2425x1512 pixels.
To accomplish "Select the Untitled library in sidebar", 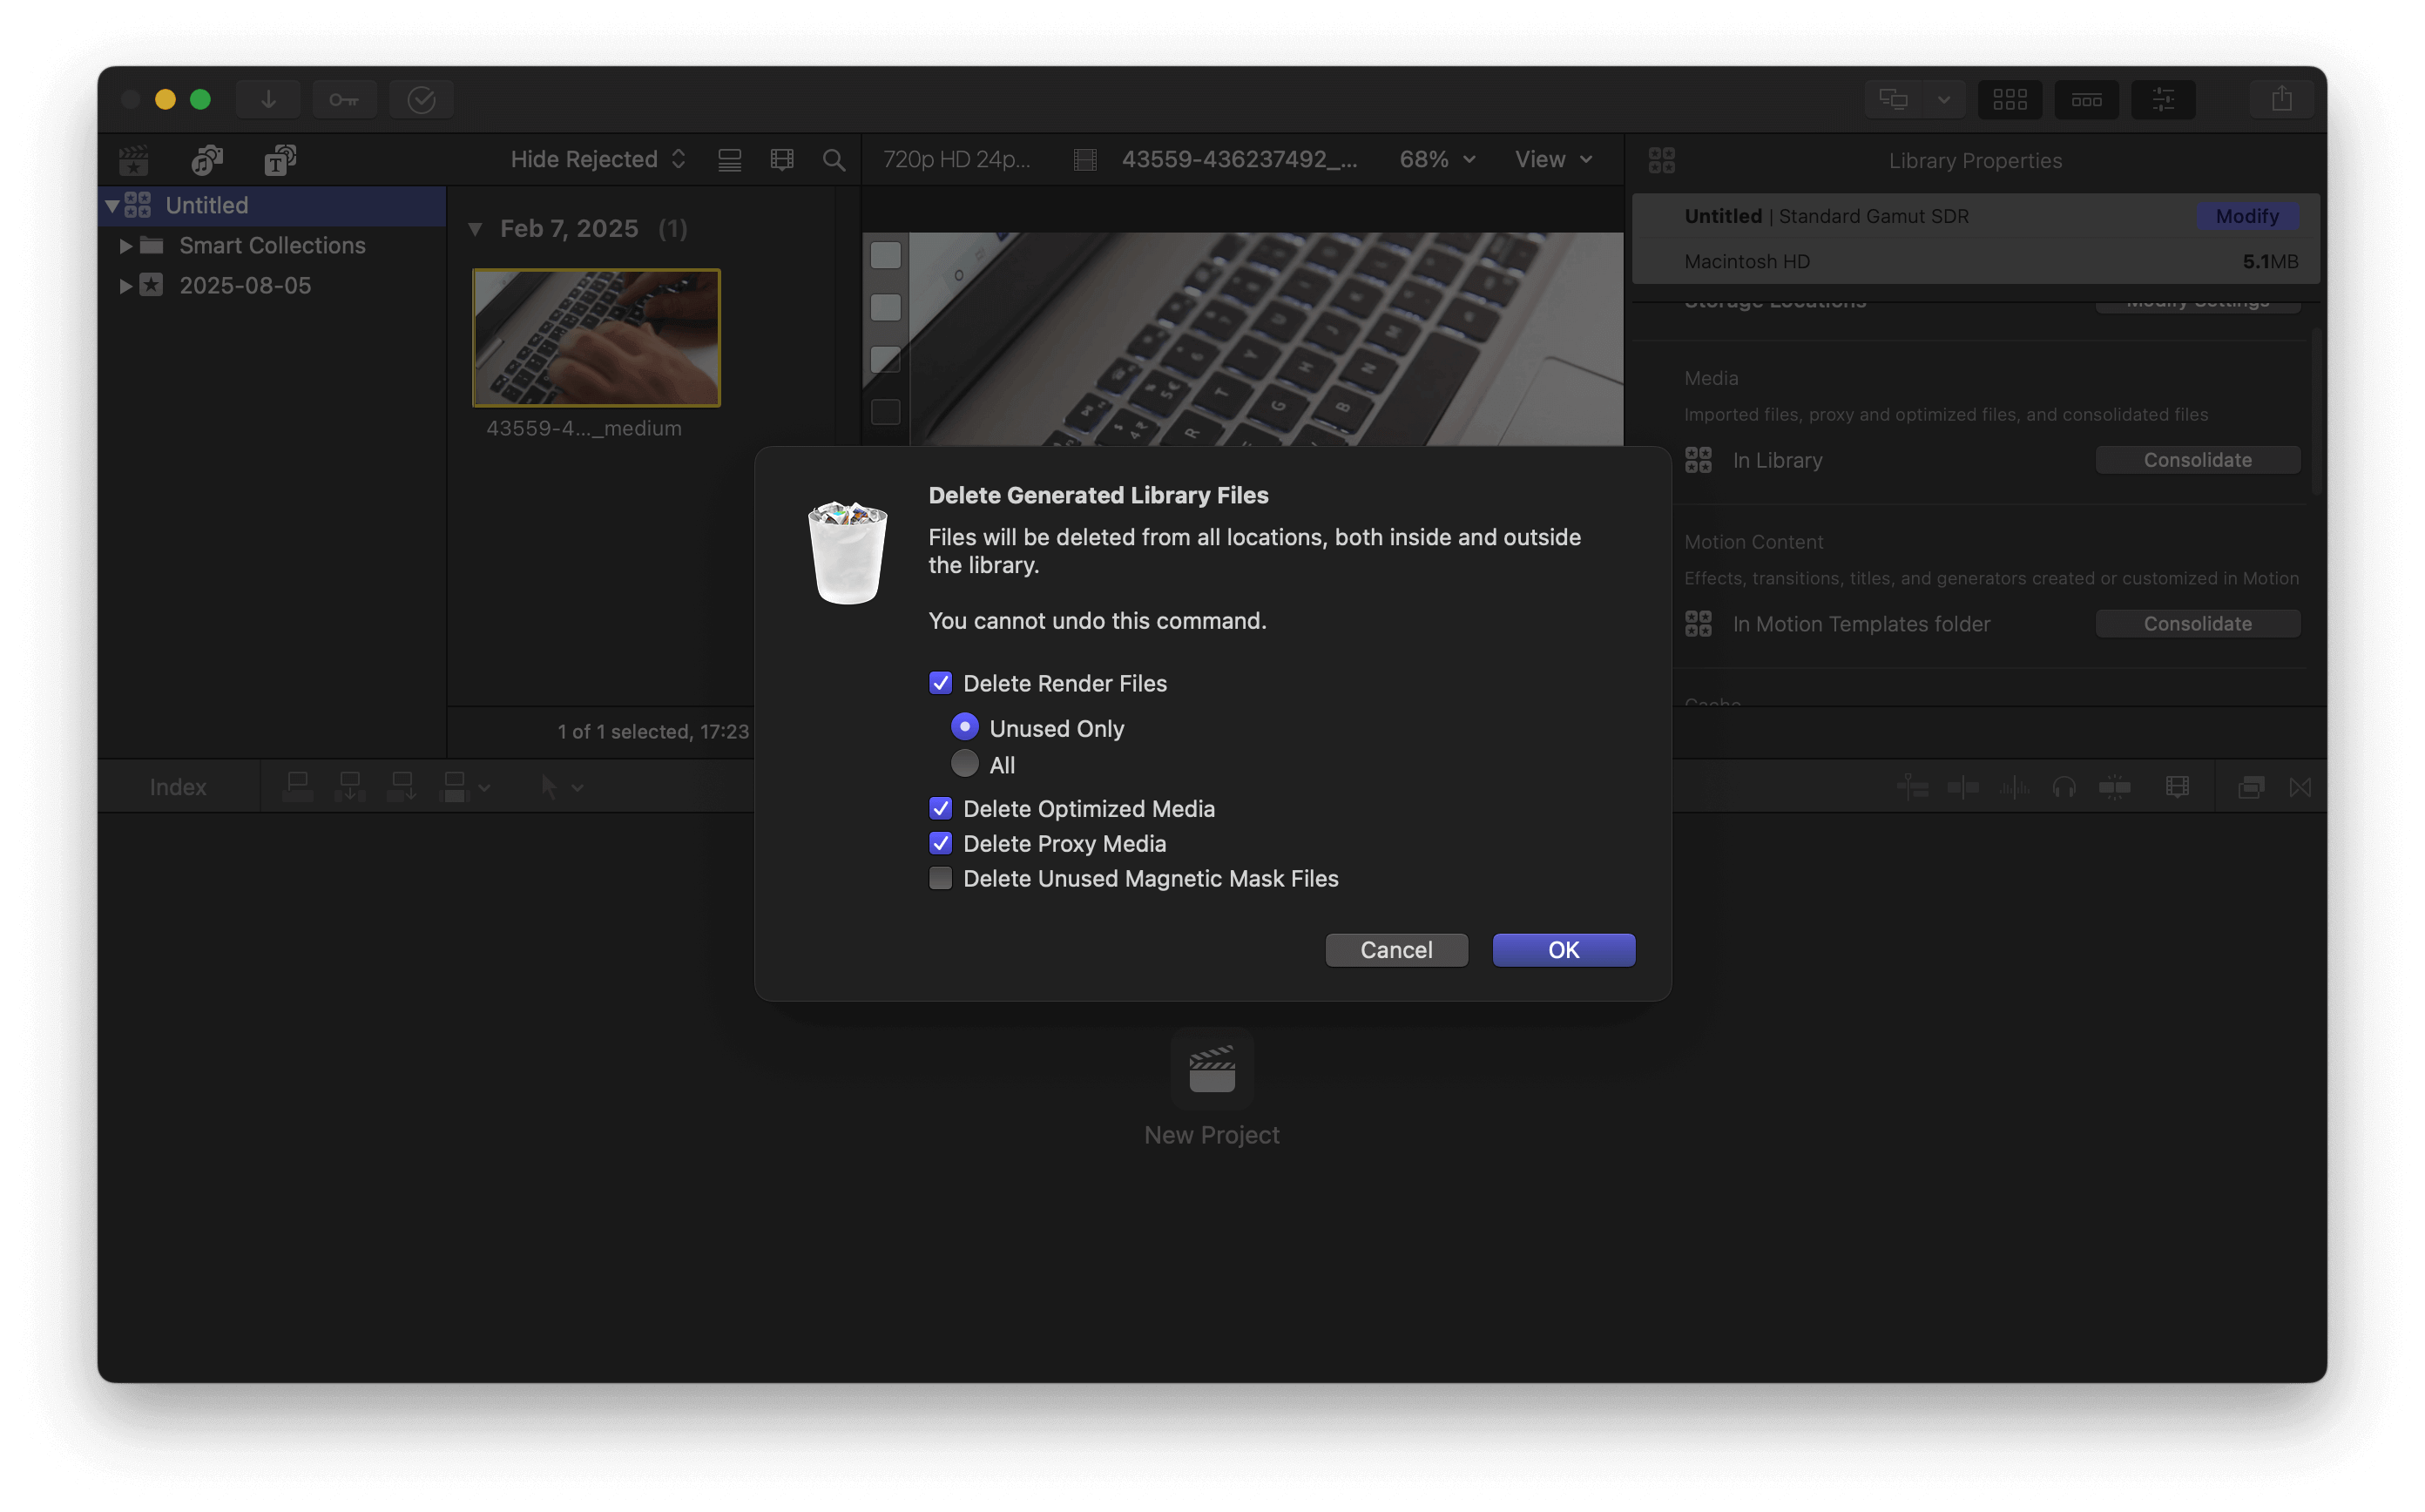I will click(x=272, y=206).
